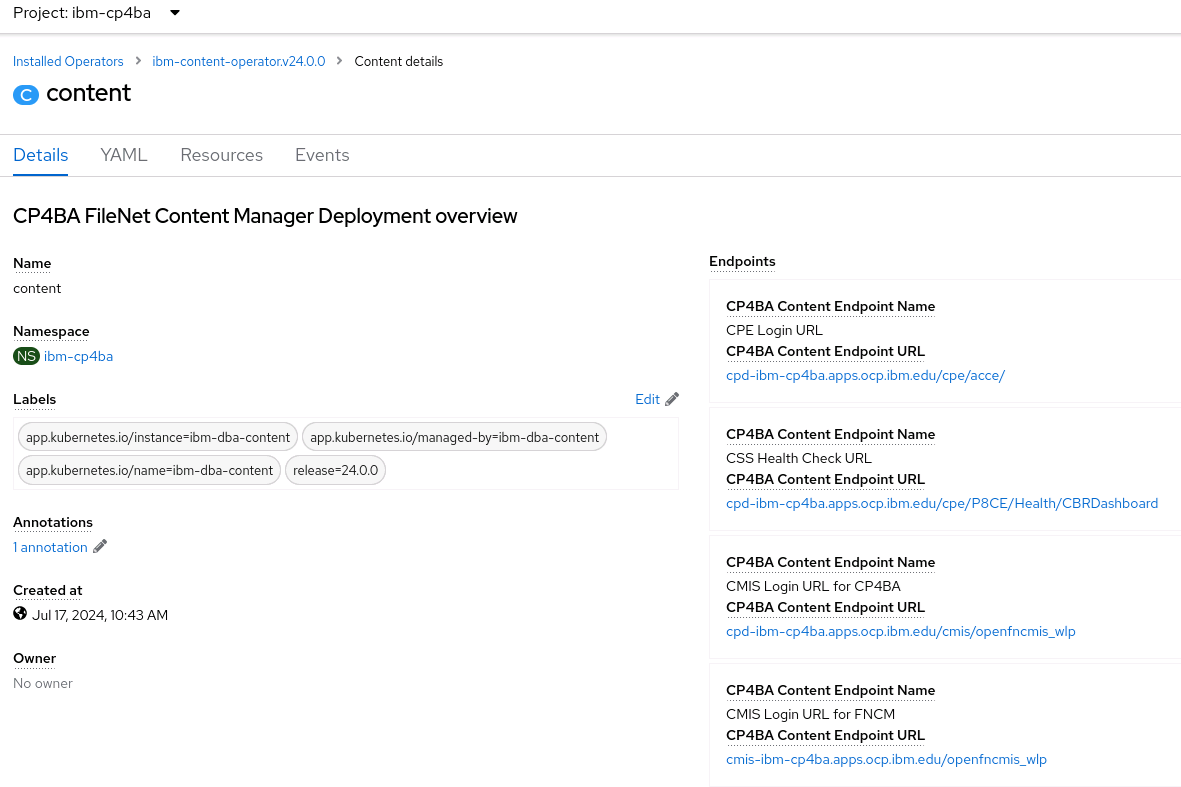Open the Resources tab
The image size is (1181, 787).
coord(221,155)
